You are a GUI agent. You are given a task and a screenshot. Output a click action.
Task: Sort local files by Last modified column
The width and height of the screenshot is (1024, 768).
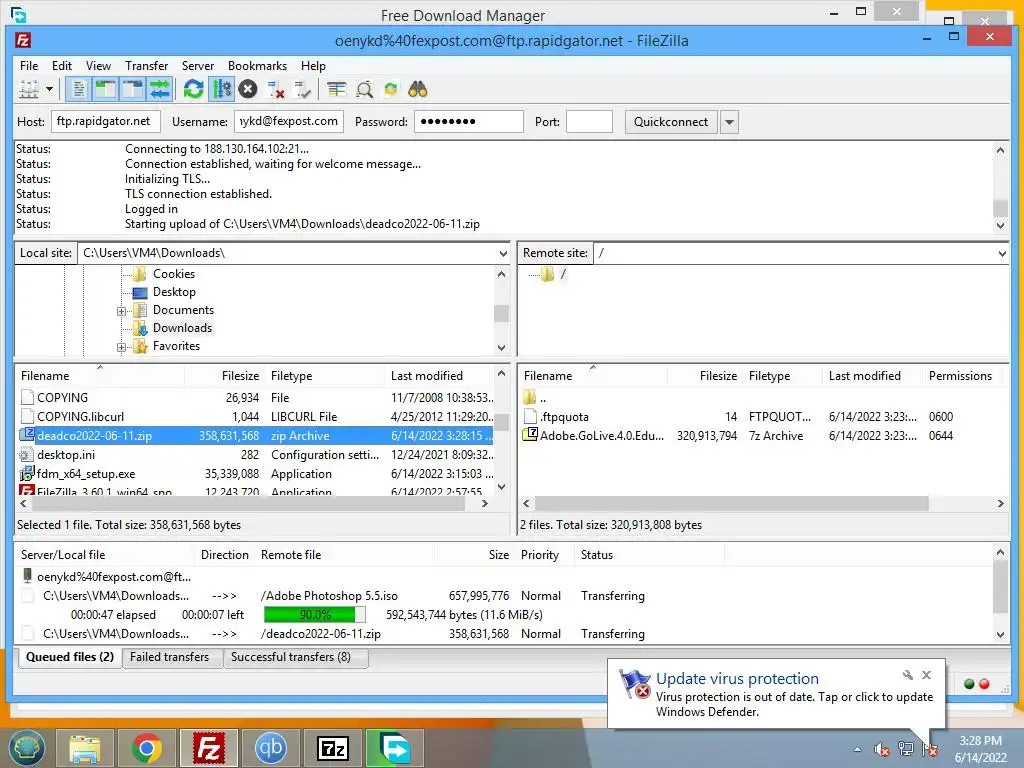point(426,376)
